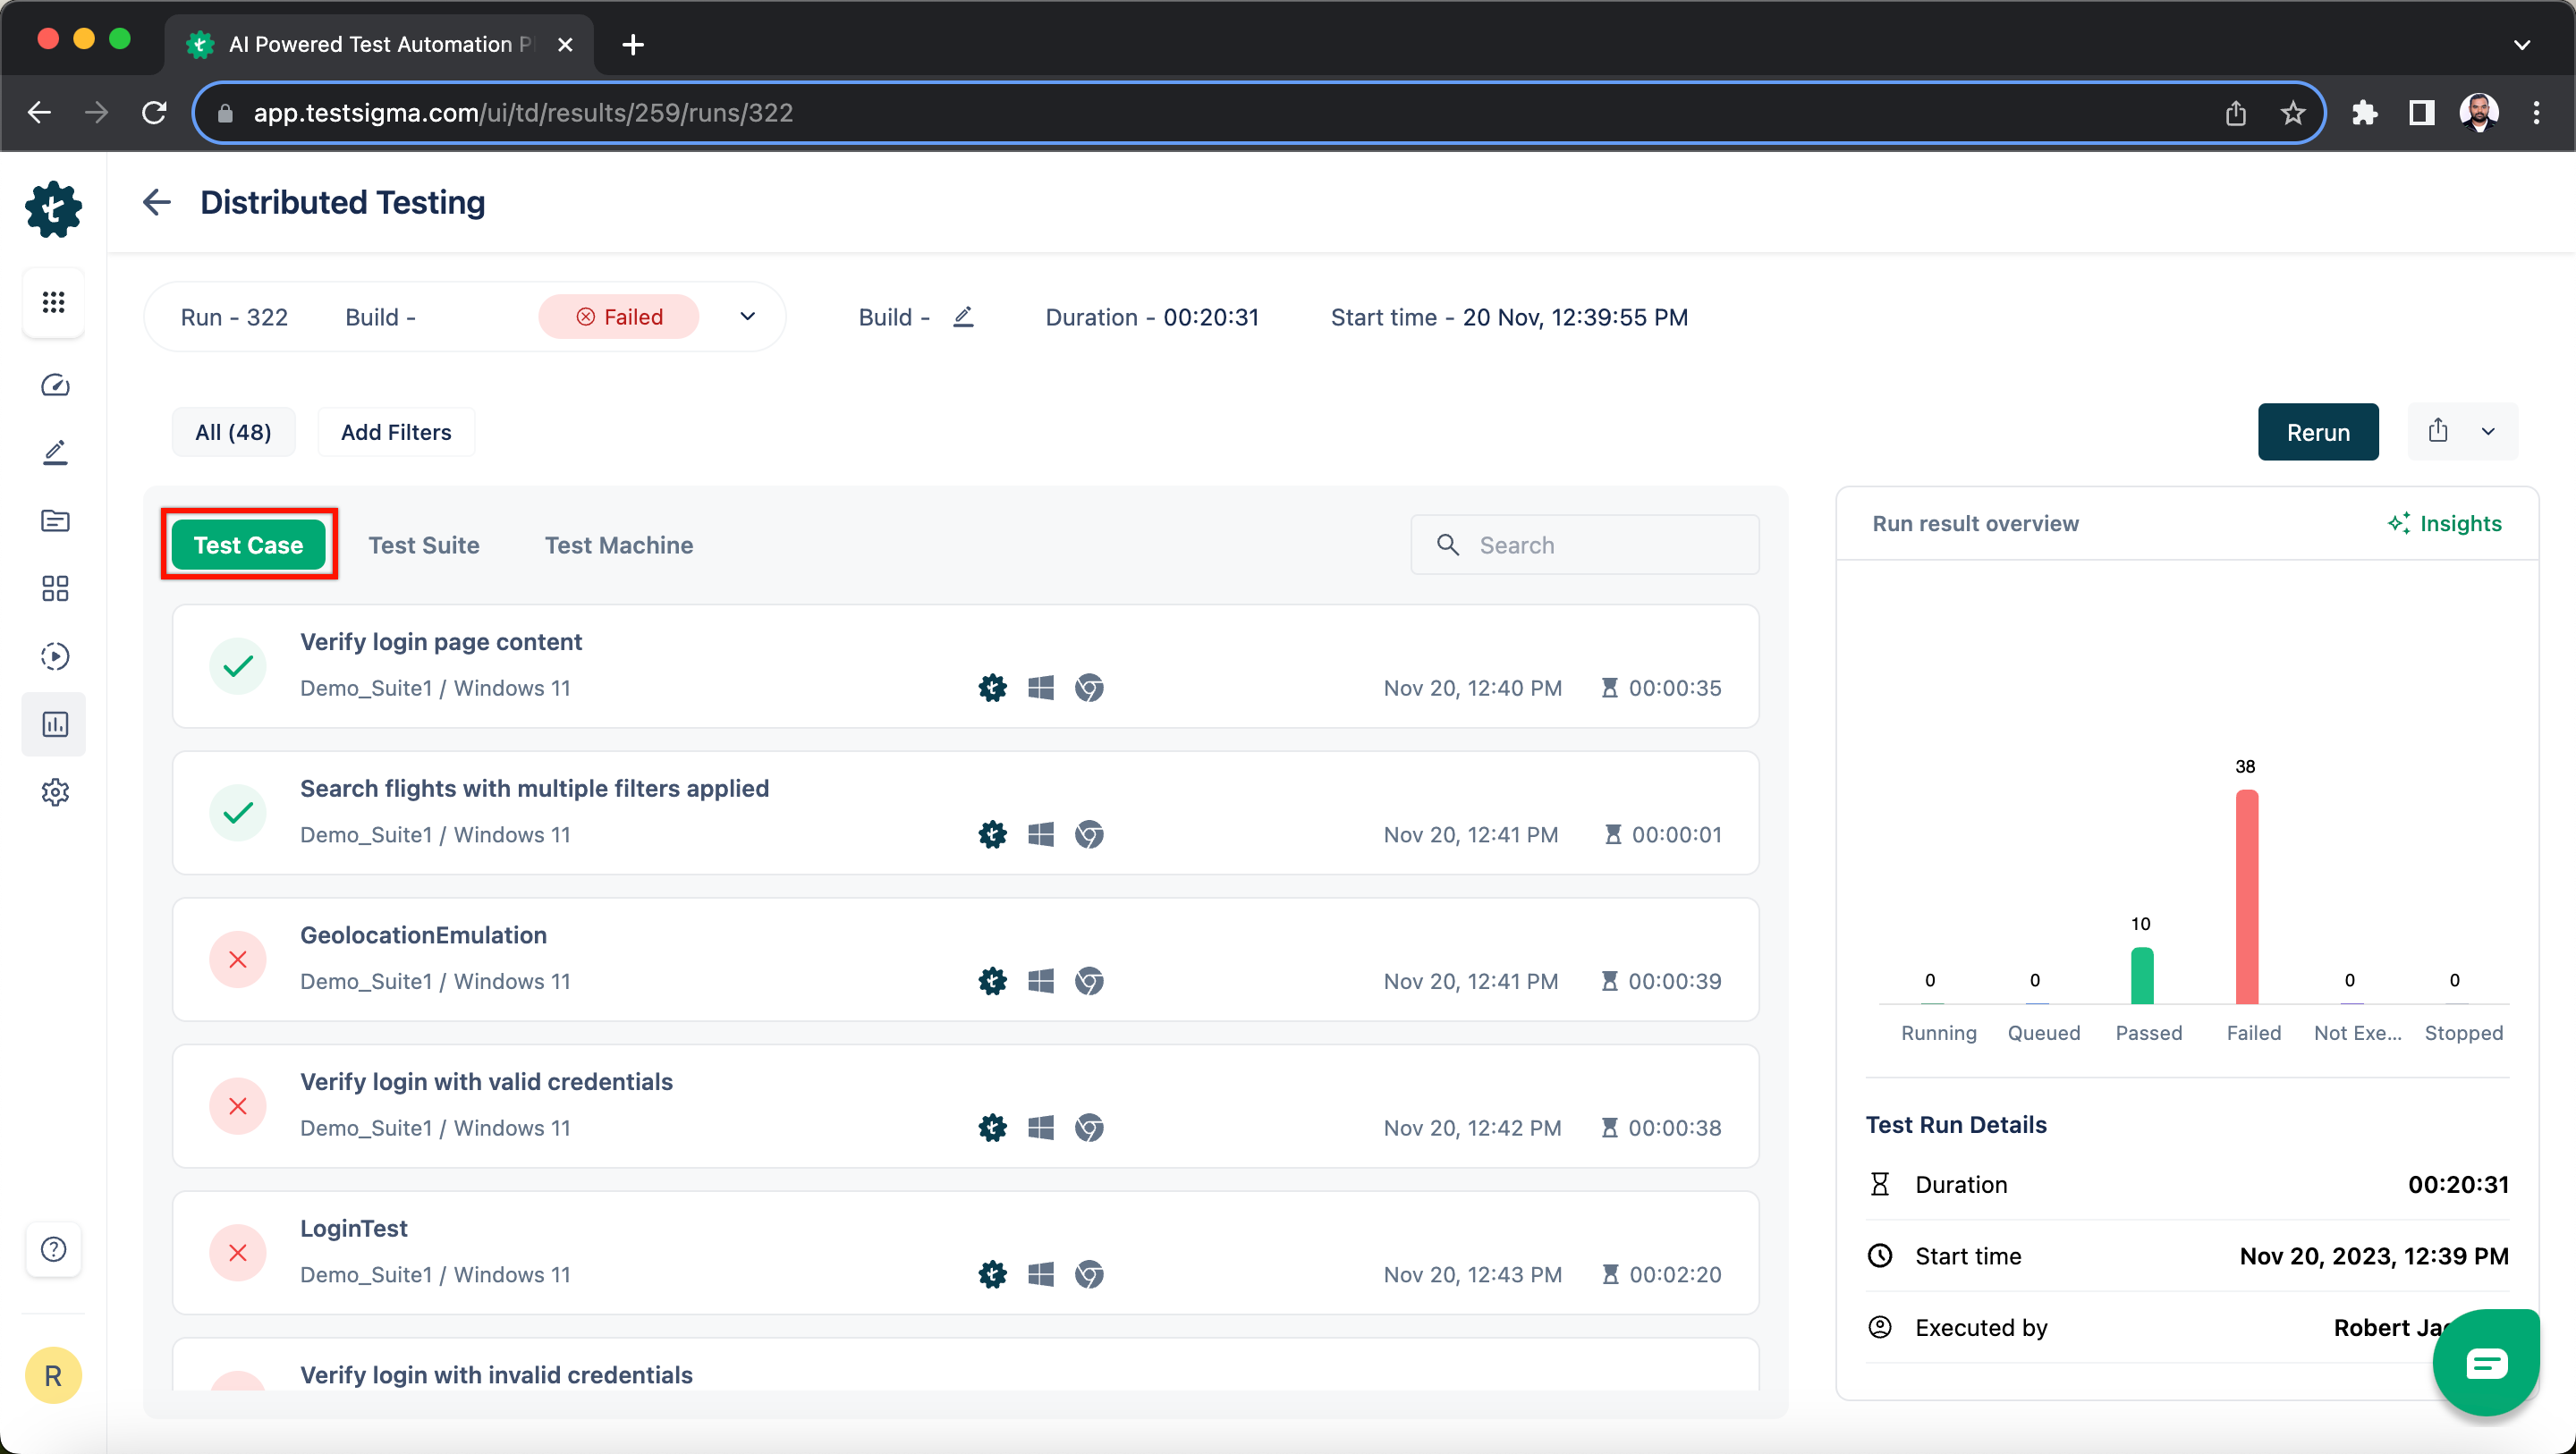Expand the share options chevron next to Rerun
The width and height of the screenshot is (2576, 1454).
click(x=2488, y=431)
